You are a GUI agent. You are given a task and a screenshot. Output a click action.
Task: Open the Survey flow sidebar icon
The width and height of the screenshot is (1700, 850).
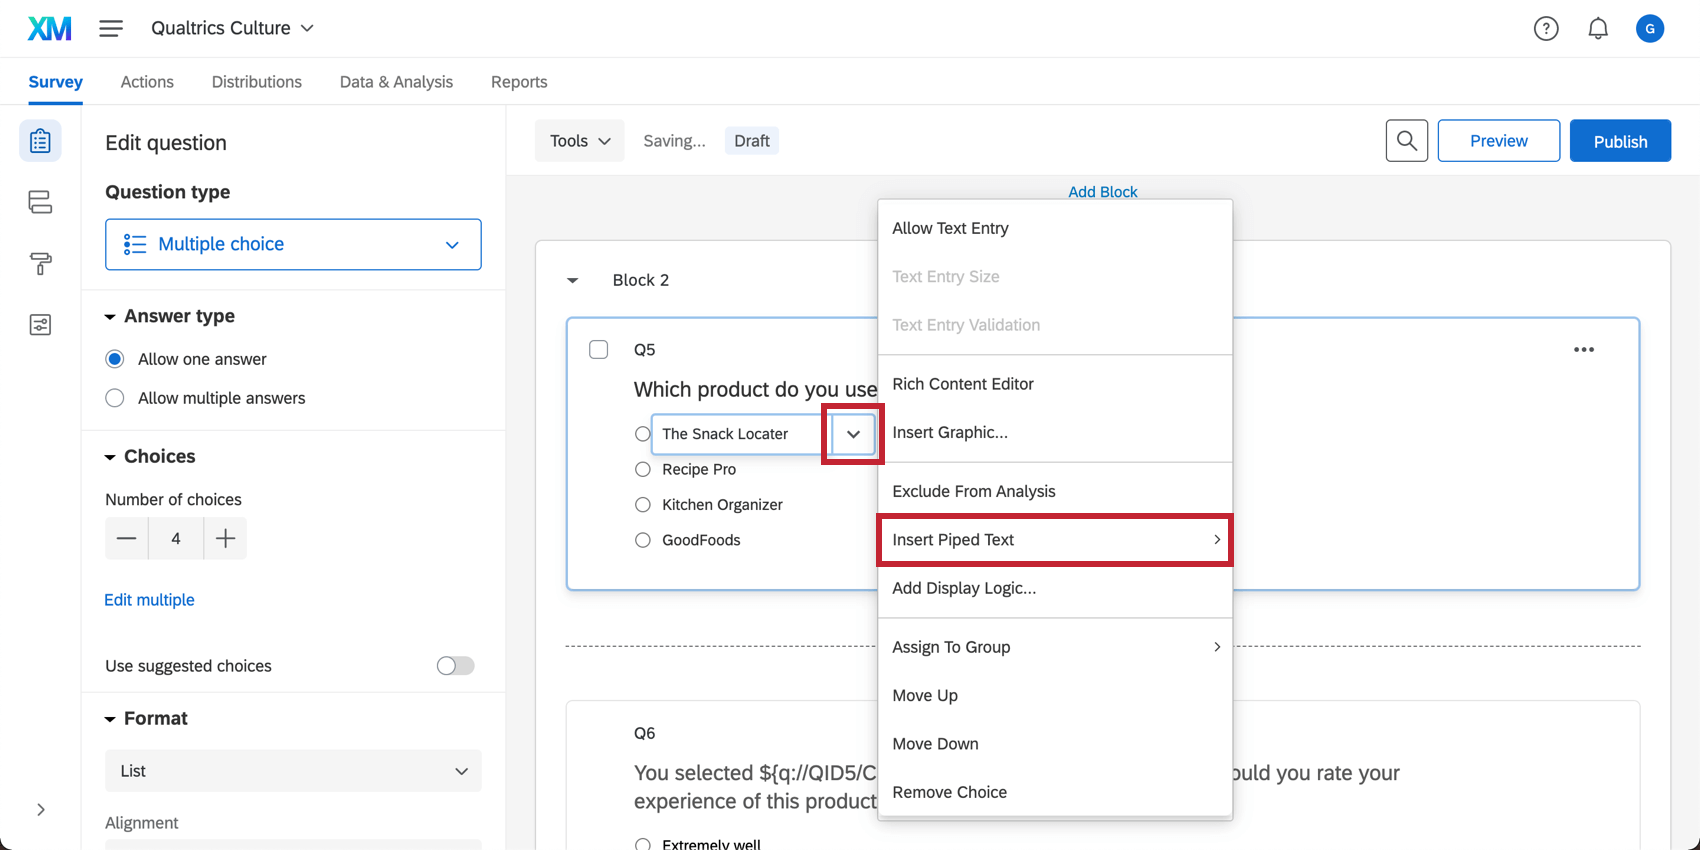(40, 202)
